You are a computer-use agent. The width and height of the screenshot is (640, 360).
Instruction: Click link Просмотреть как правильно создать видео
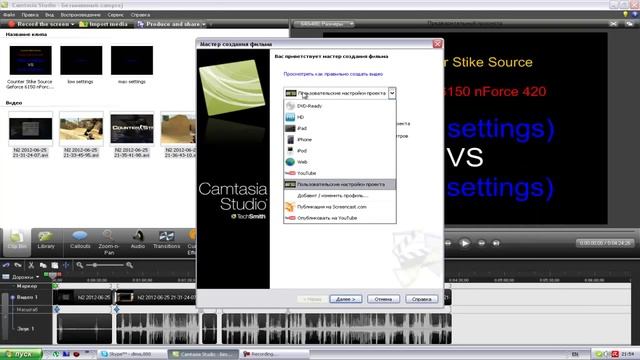click(333, 74)
